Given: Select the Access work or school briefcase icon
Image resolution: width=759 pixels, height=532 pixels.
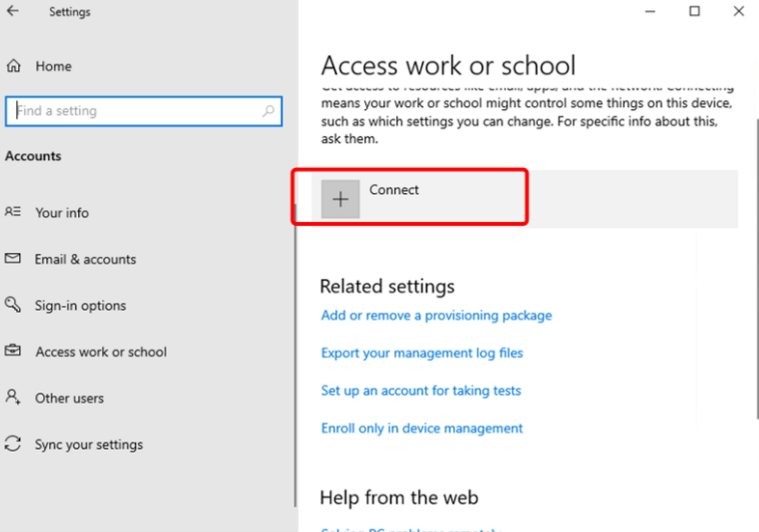Looking at the screenshot, I should (x=13, y=351).
